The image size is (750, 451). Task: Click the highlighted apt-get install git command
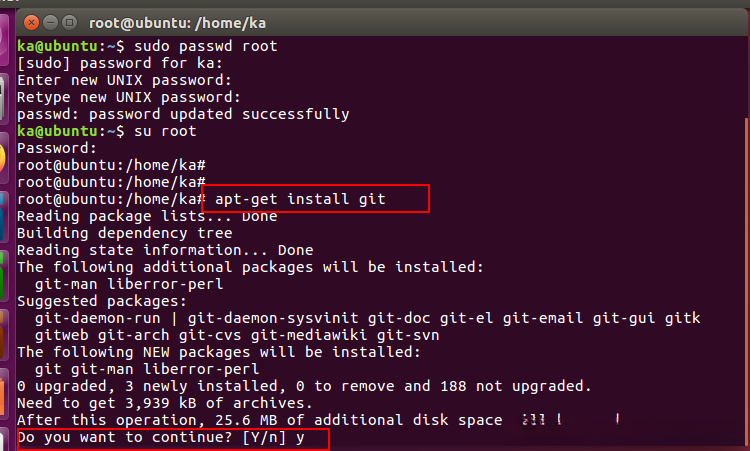point(300,199)
